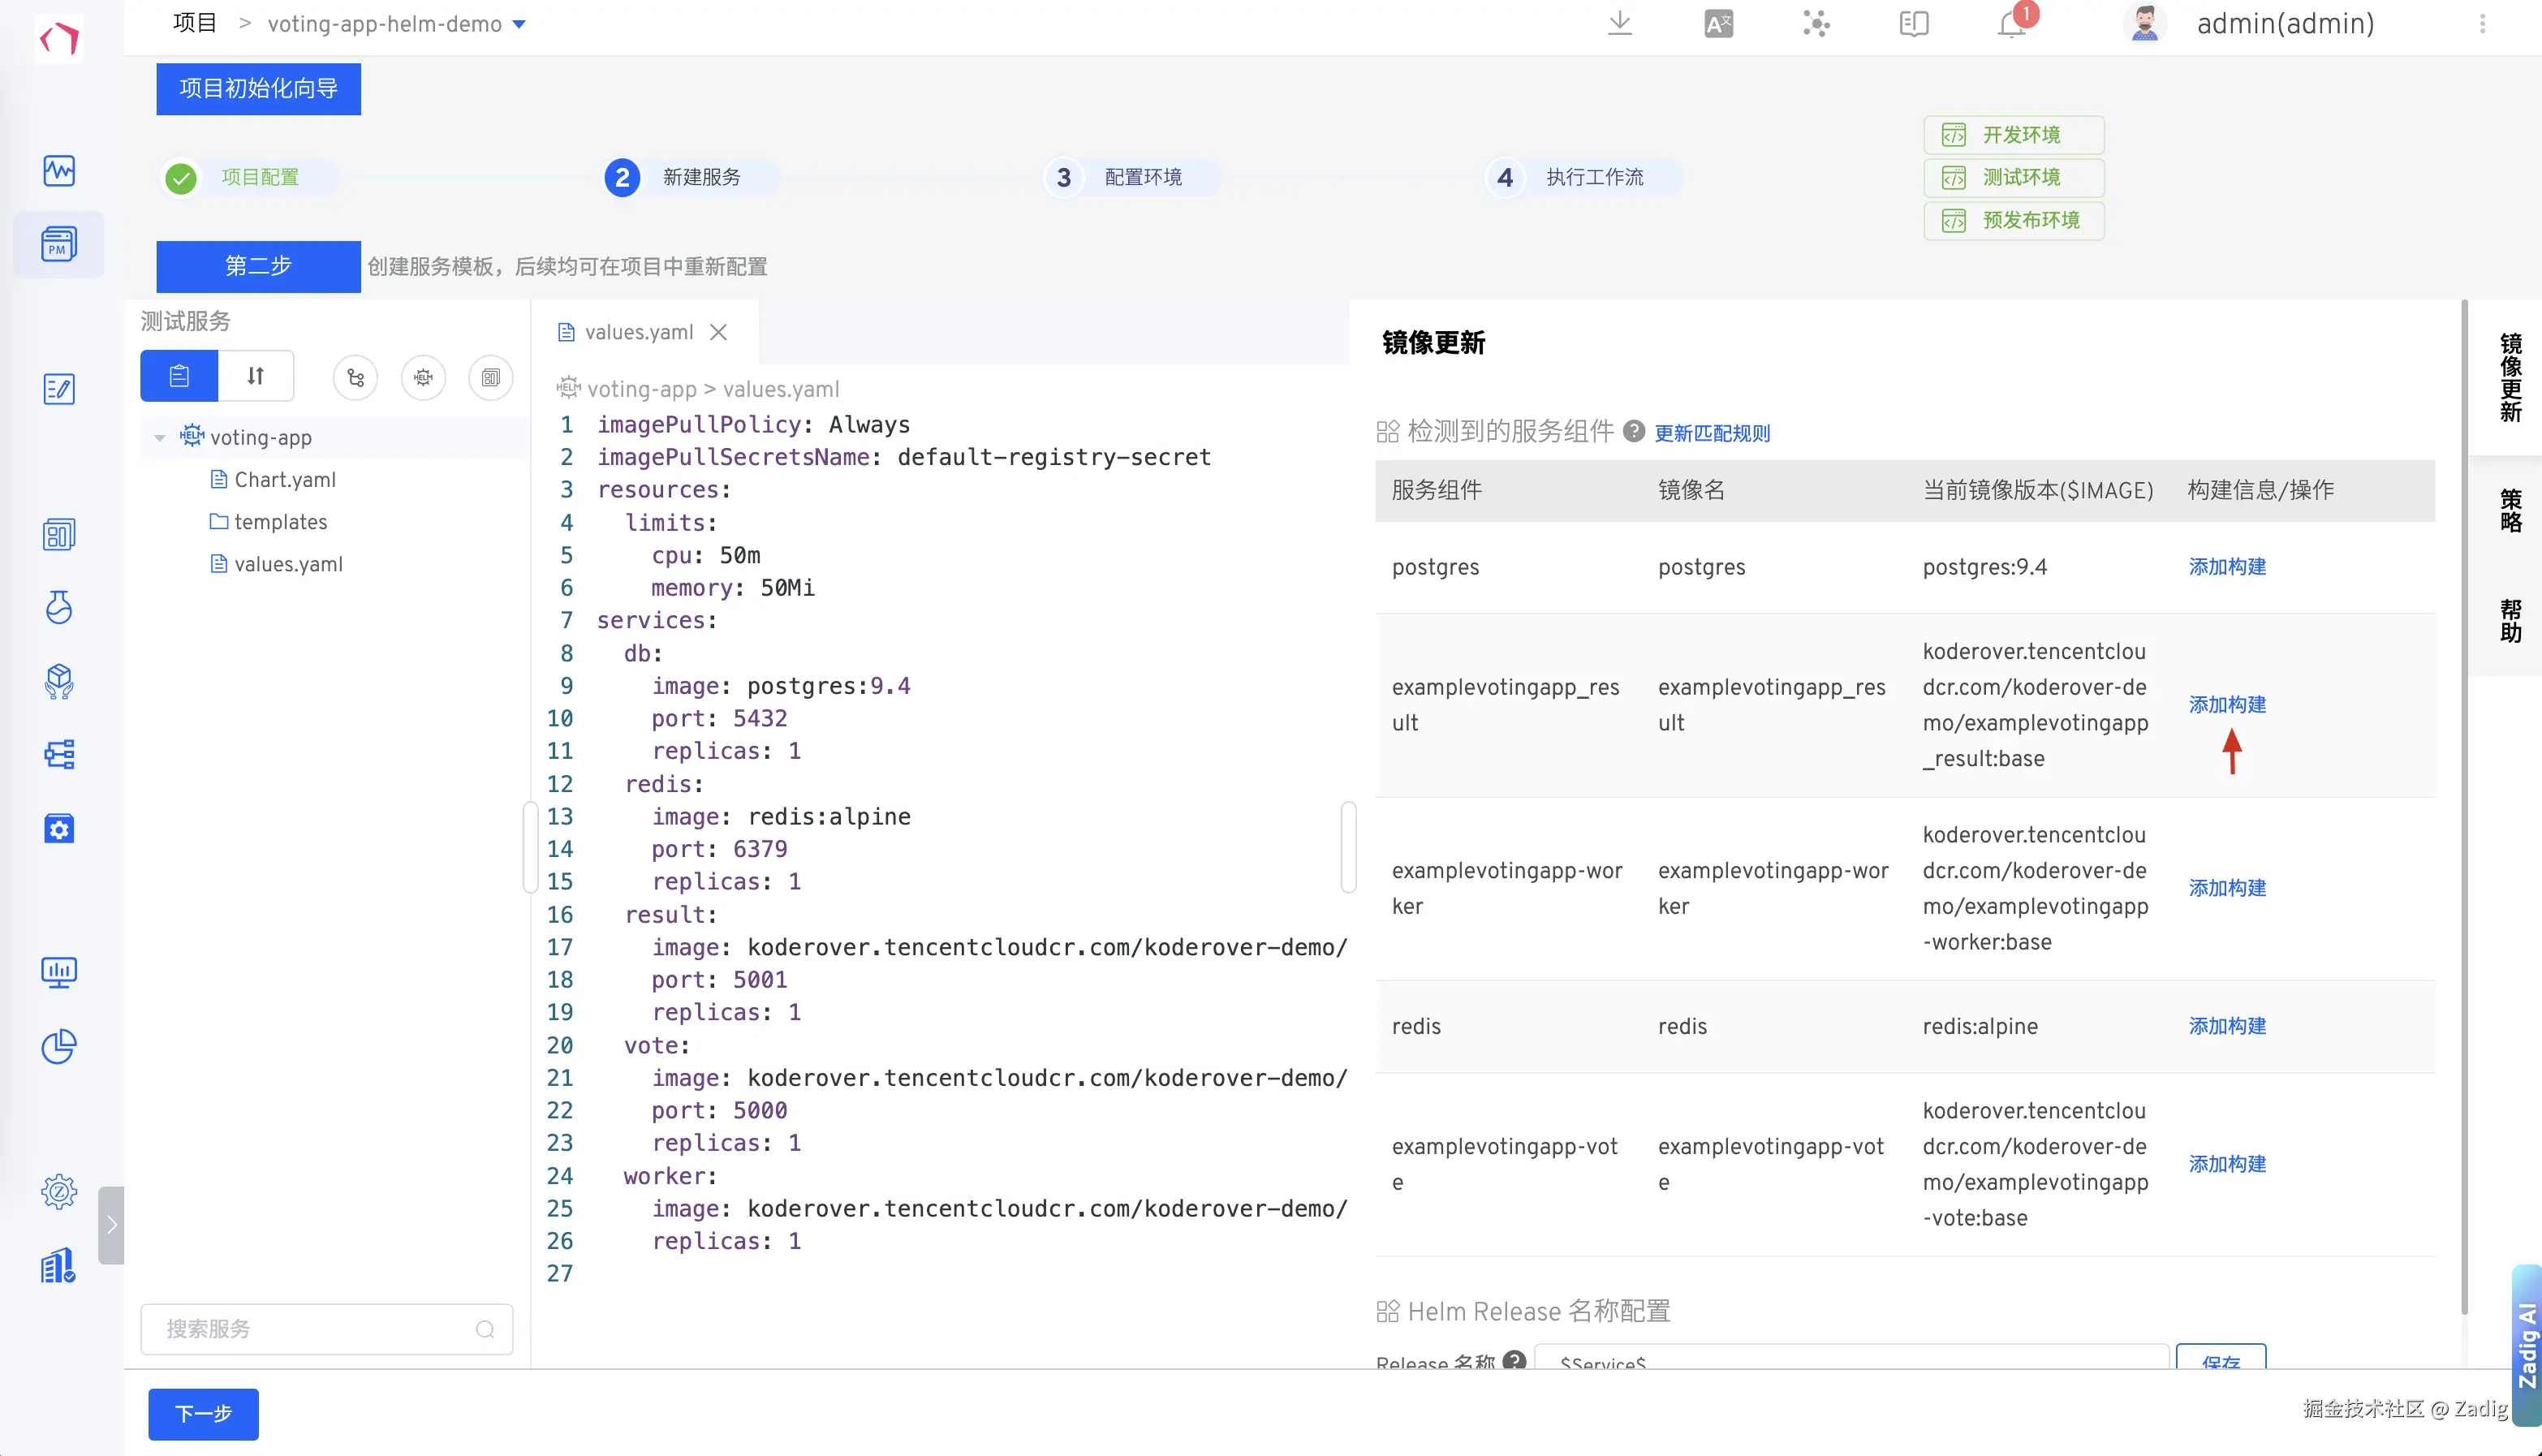Expand the collapsed left sidebar handle
Screen dimensions: 2542x1456
point(111,1225)
